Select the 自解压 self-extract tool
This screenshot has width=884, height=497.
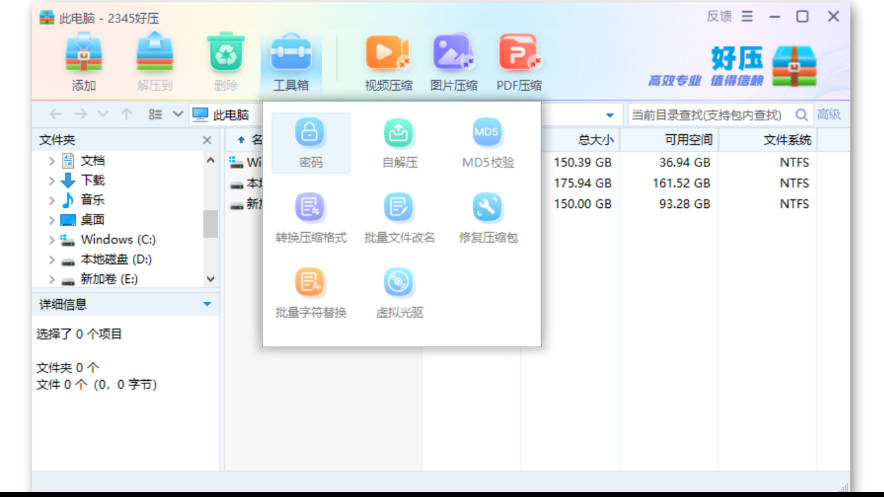point(399,143)
